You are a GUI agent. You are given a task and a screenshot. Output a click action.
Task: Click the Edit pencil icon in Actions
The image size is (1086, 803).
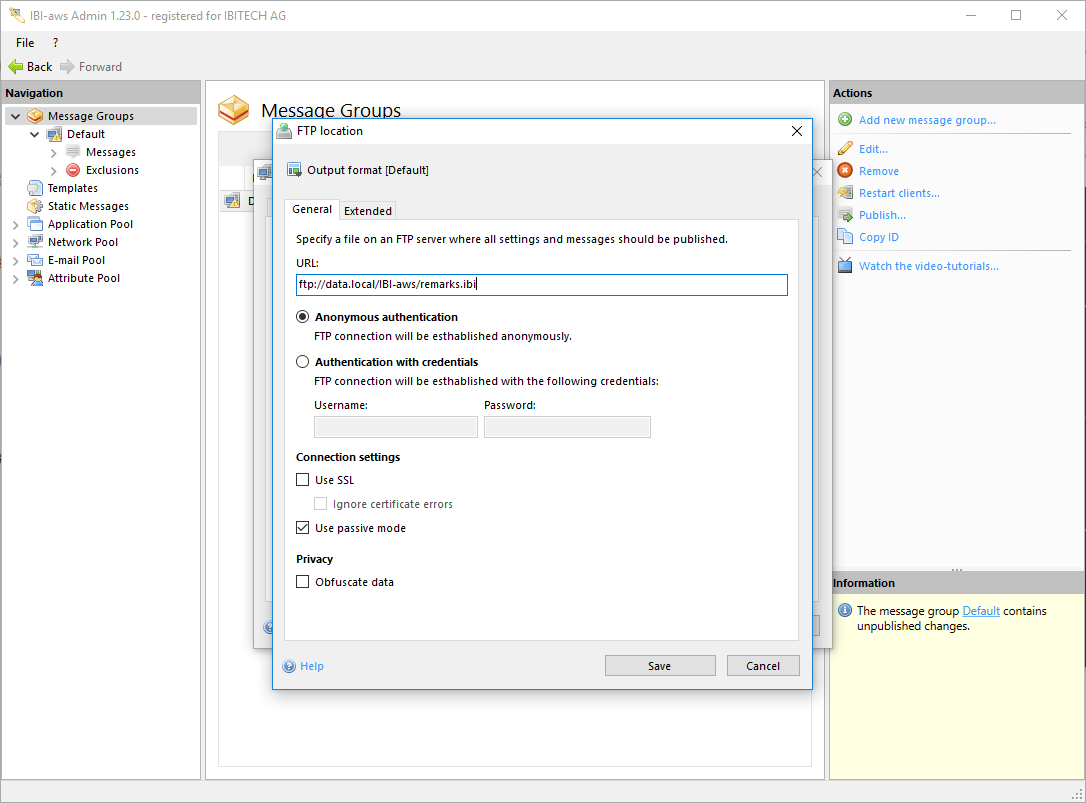(x=845, y=149)
